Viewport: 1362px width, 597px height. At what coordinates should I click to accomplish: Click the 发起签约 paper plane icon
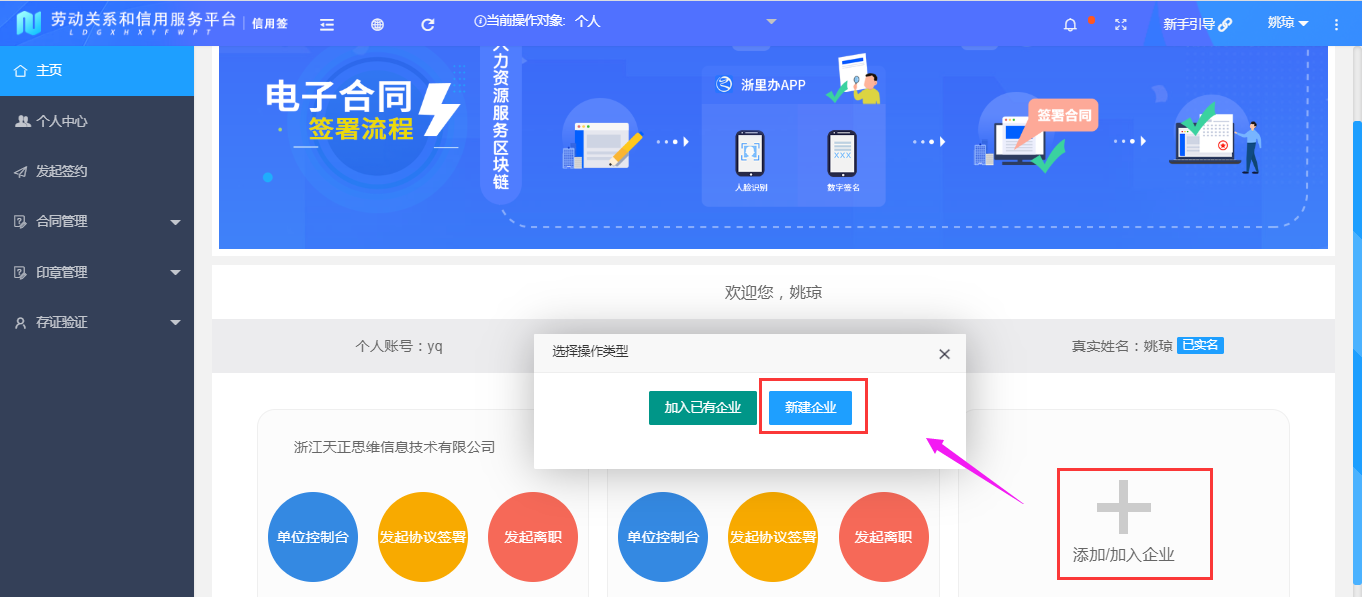[21, 171]
